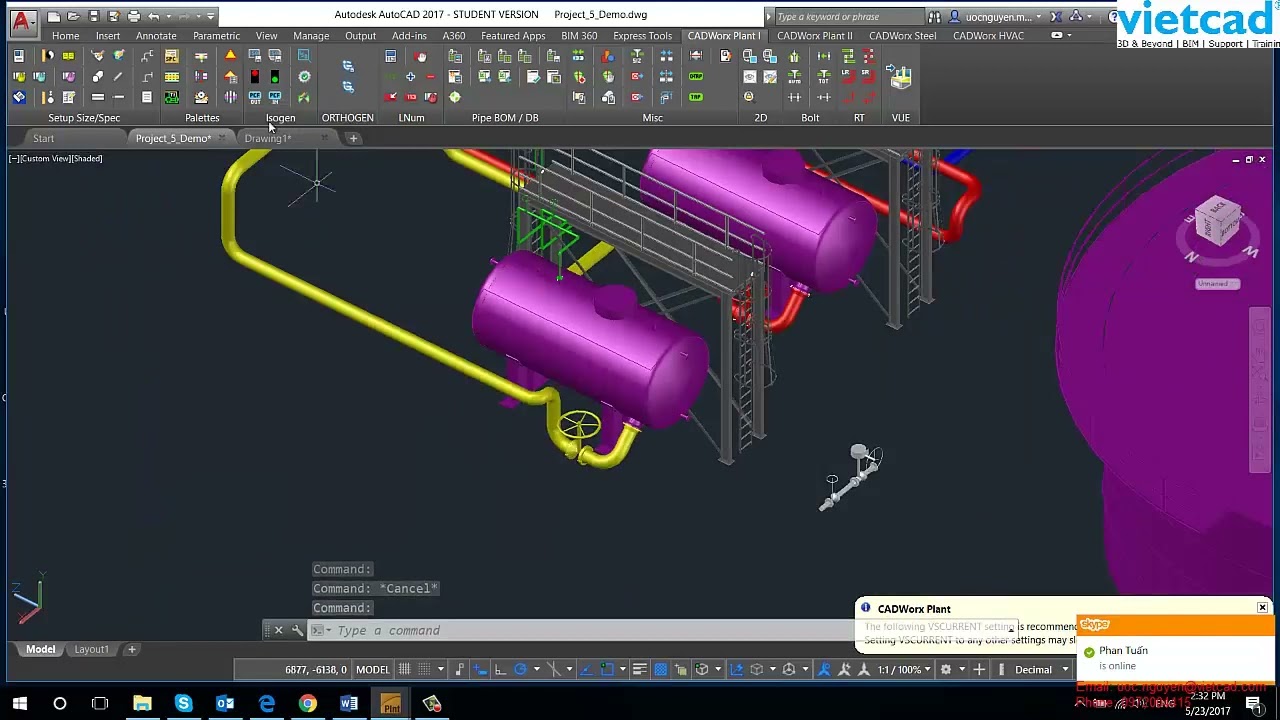Open the Annotate ribbon tab
Screen dimensions: 1280x720
coord(156,36)
